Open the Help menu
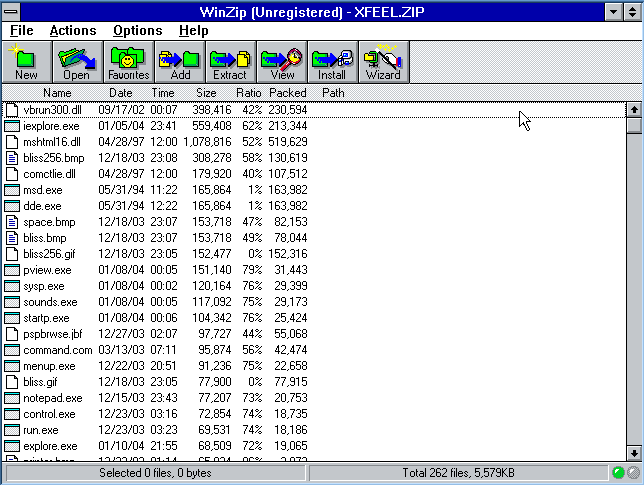The width and height of the screenshot is (644, 485). point(193,30)
